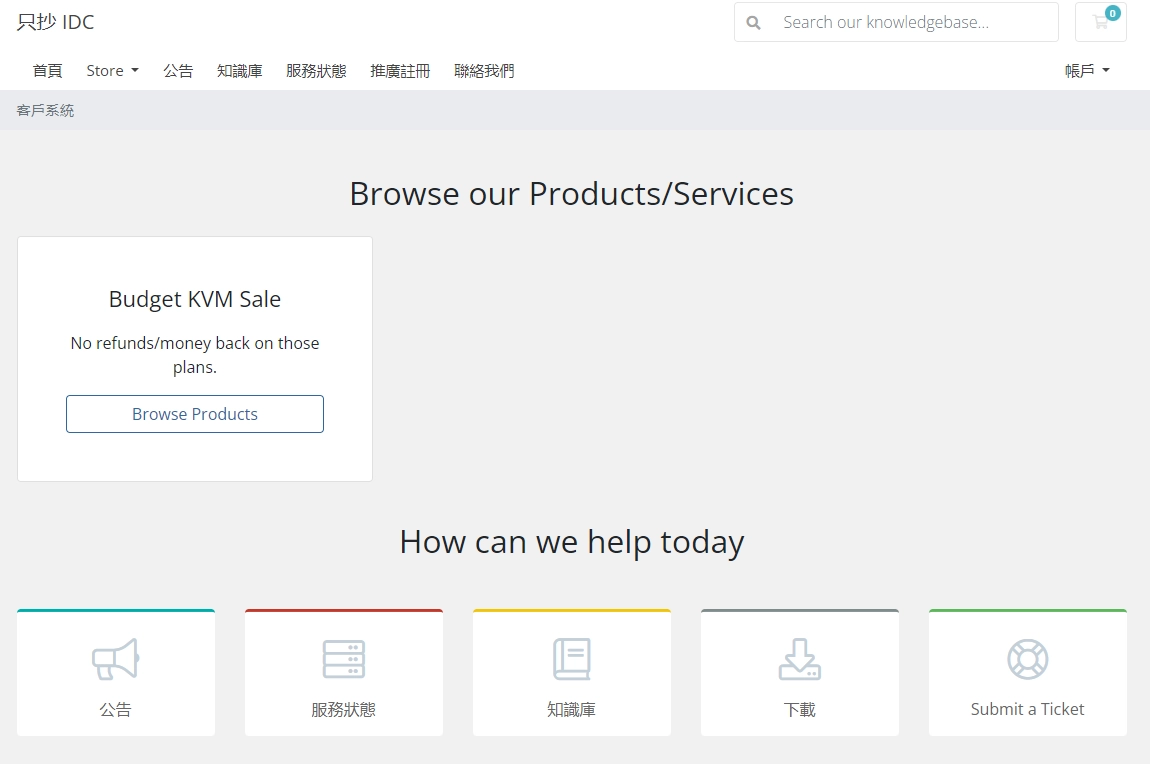Click the shopping cart icon
Image resolution: width=1150 pixels, height=764 pixels.
(1099, 23)
